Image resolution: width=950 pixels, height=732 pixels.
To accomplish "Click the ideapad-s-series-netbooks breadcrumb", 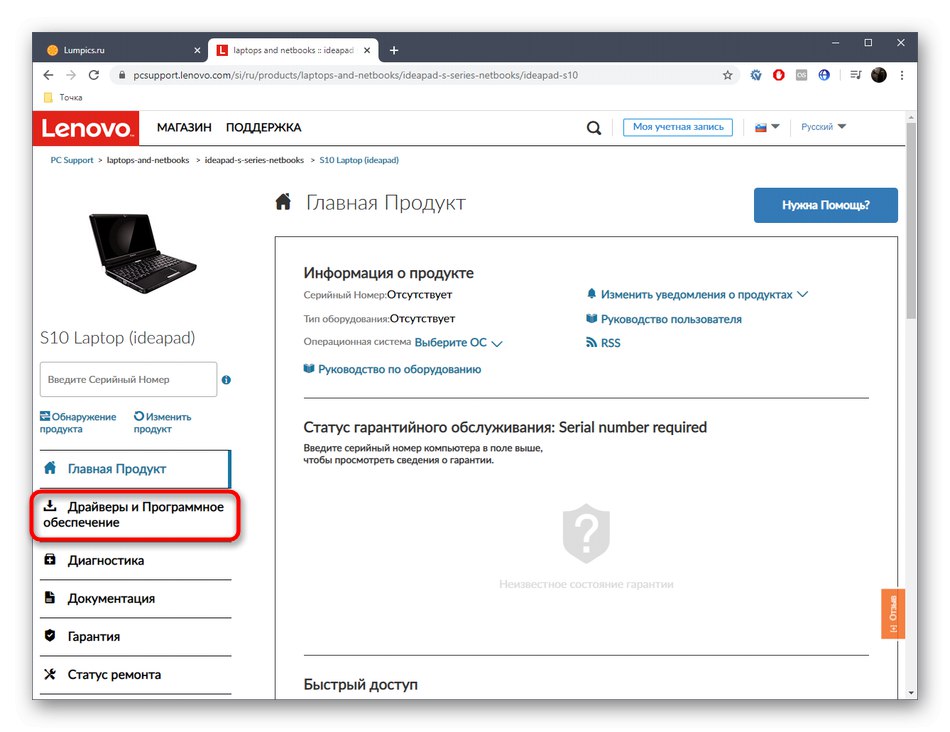I will (254, 160).
